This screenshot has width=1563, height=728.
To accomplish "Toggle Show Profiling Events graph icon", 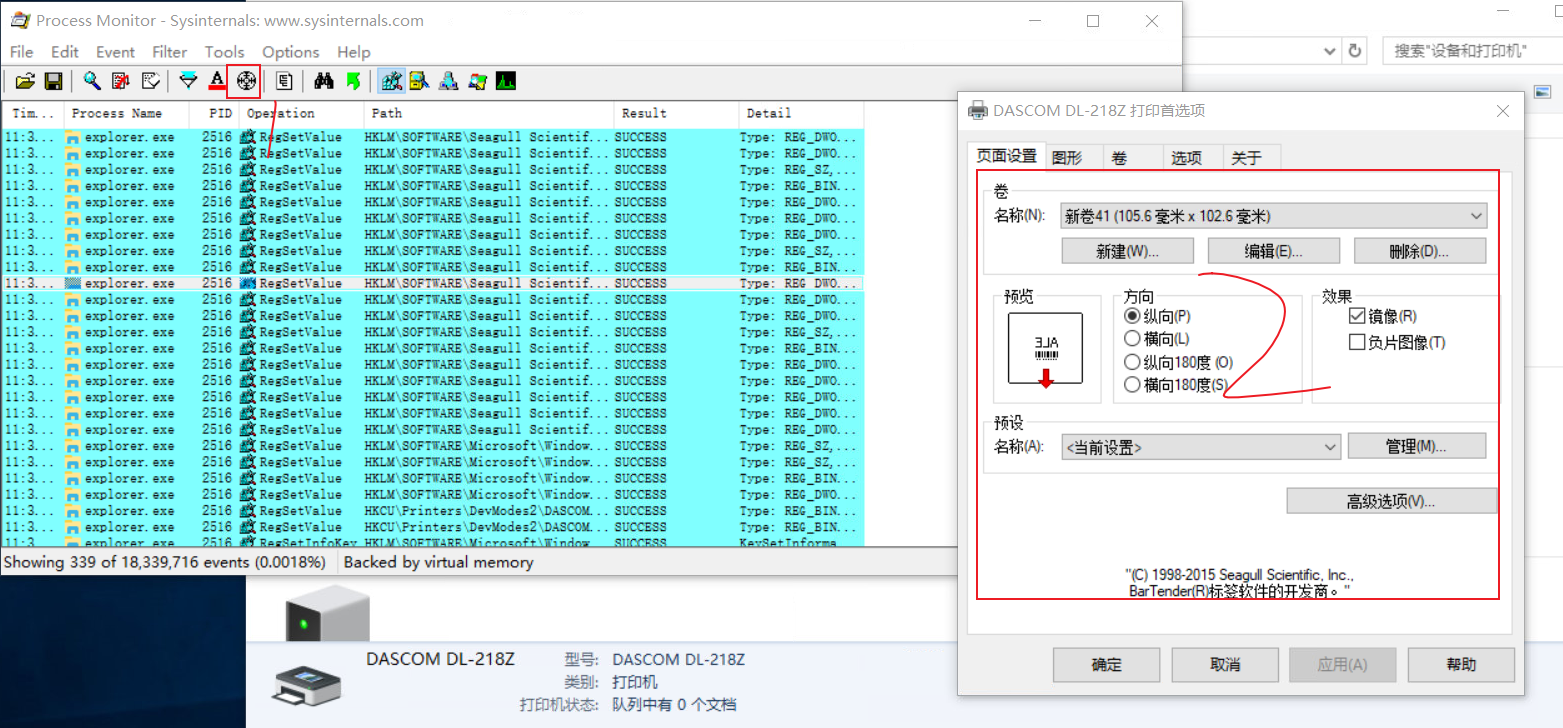I will coord(506,81).
